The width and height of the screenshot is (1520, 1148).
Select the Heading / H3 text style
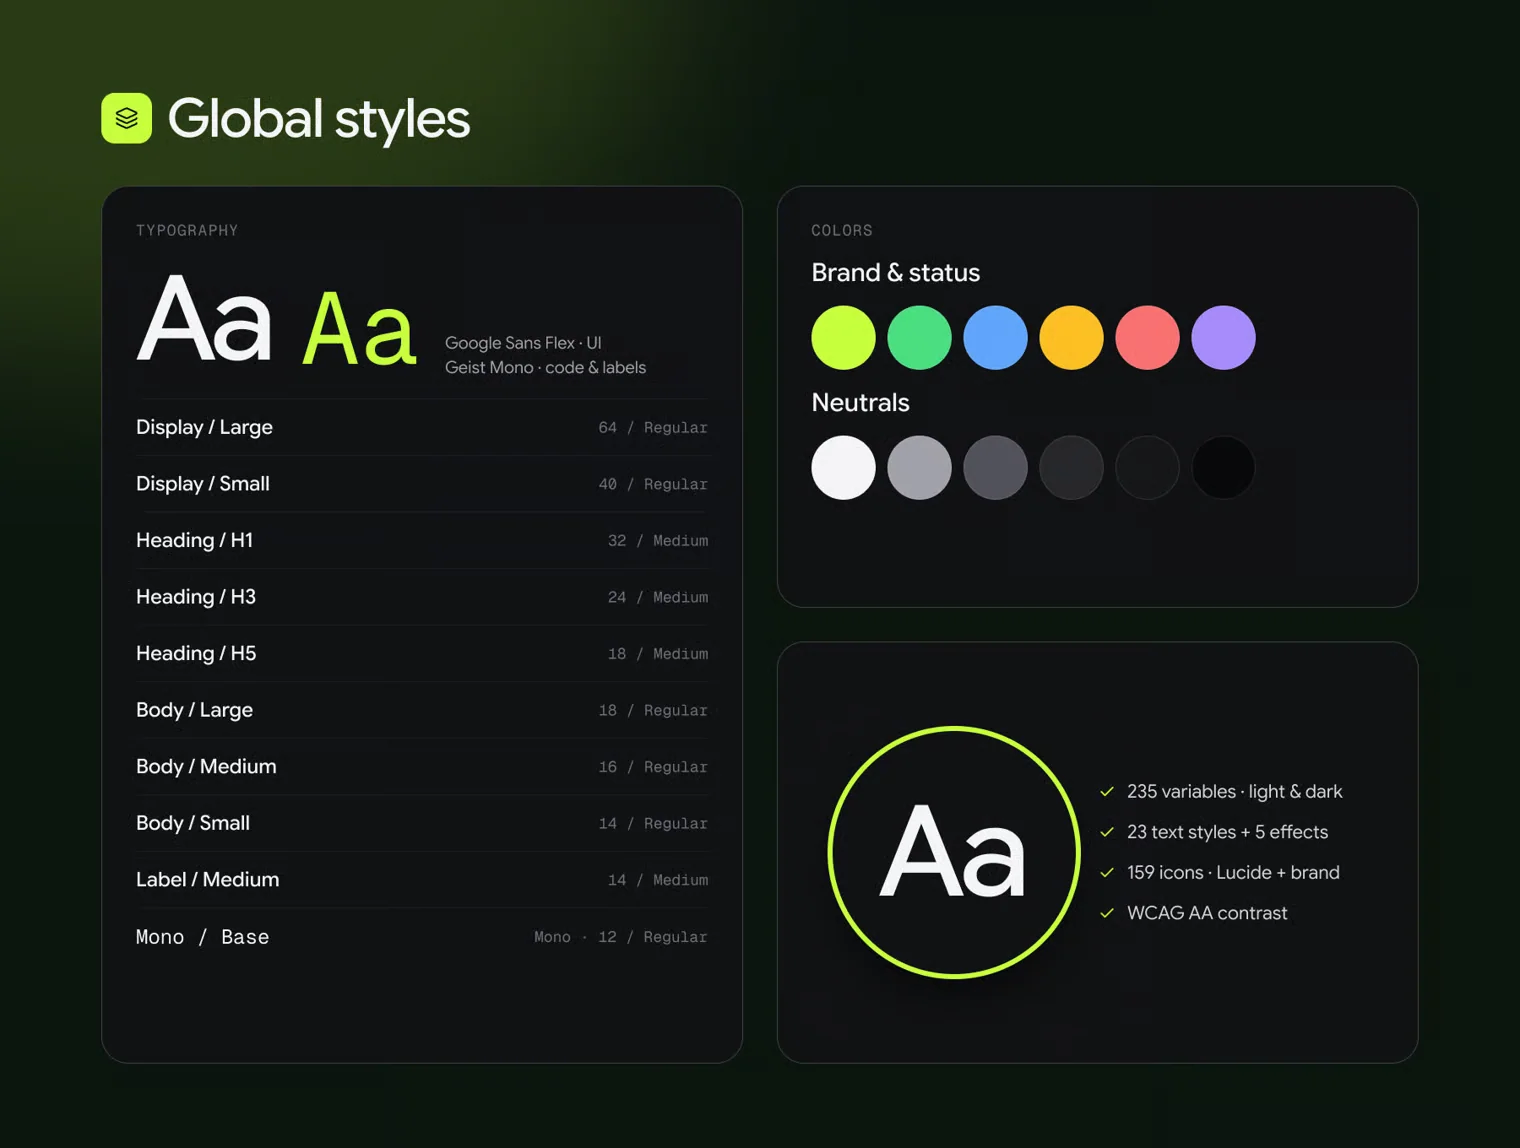coord(422,597)
